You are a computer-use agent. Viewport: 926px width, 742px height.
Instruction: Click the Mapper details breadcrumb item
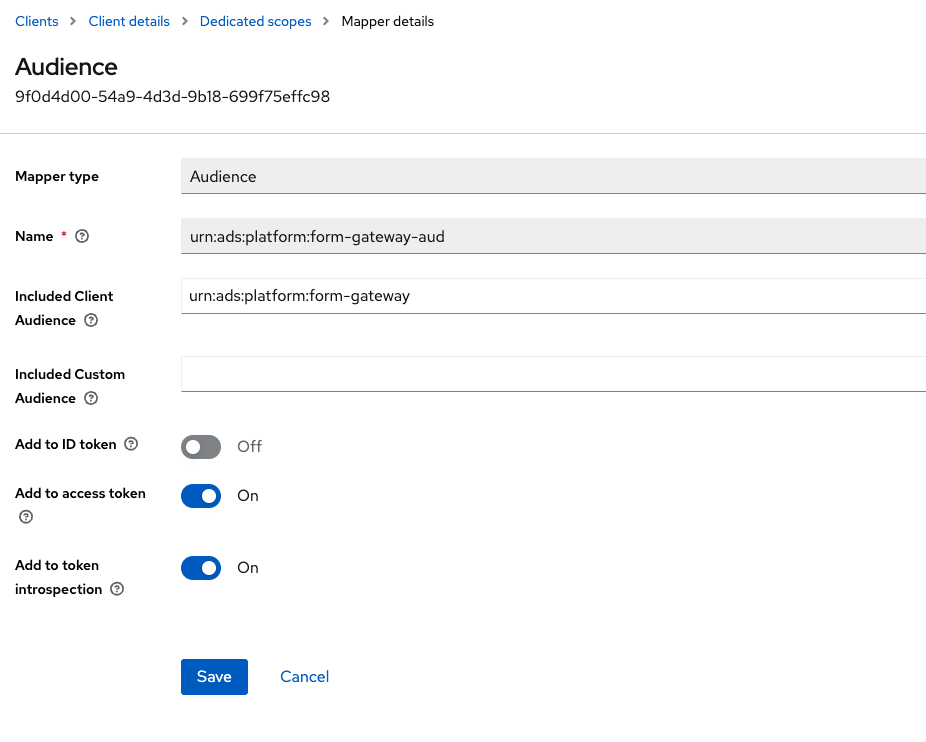coord(387,21)
